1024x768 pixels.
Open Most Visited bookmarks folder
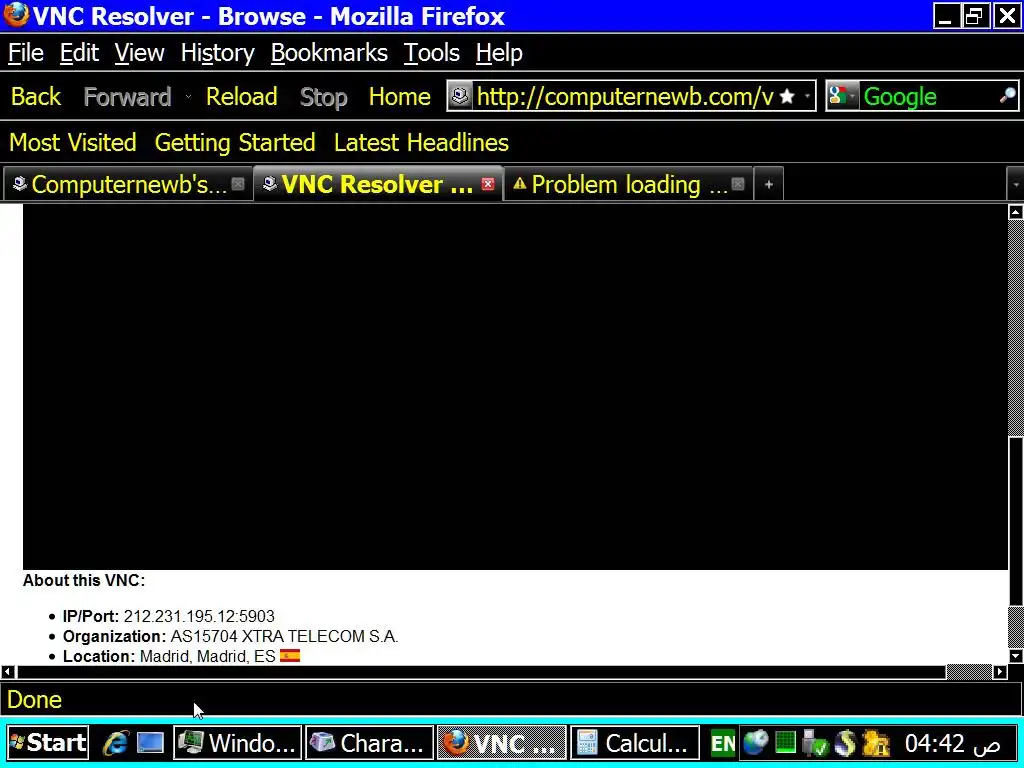click(x=72, y=142)
